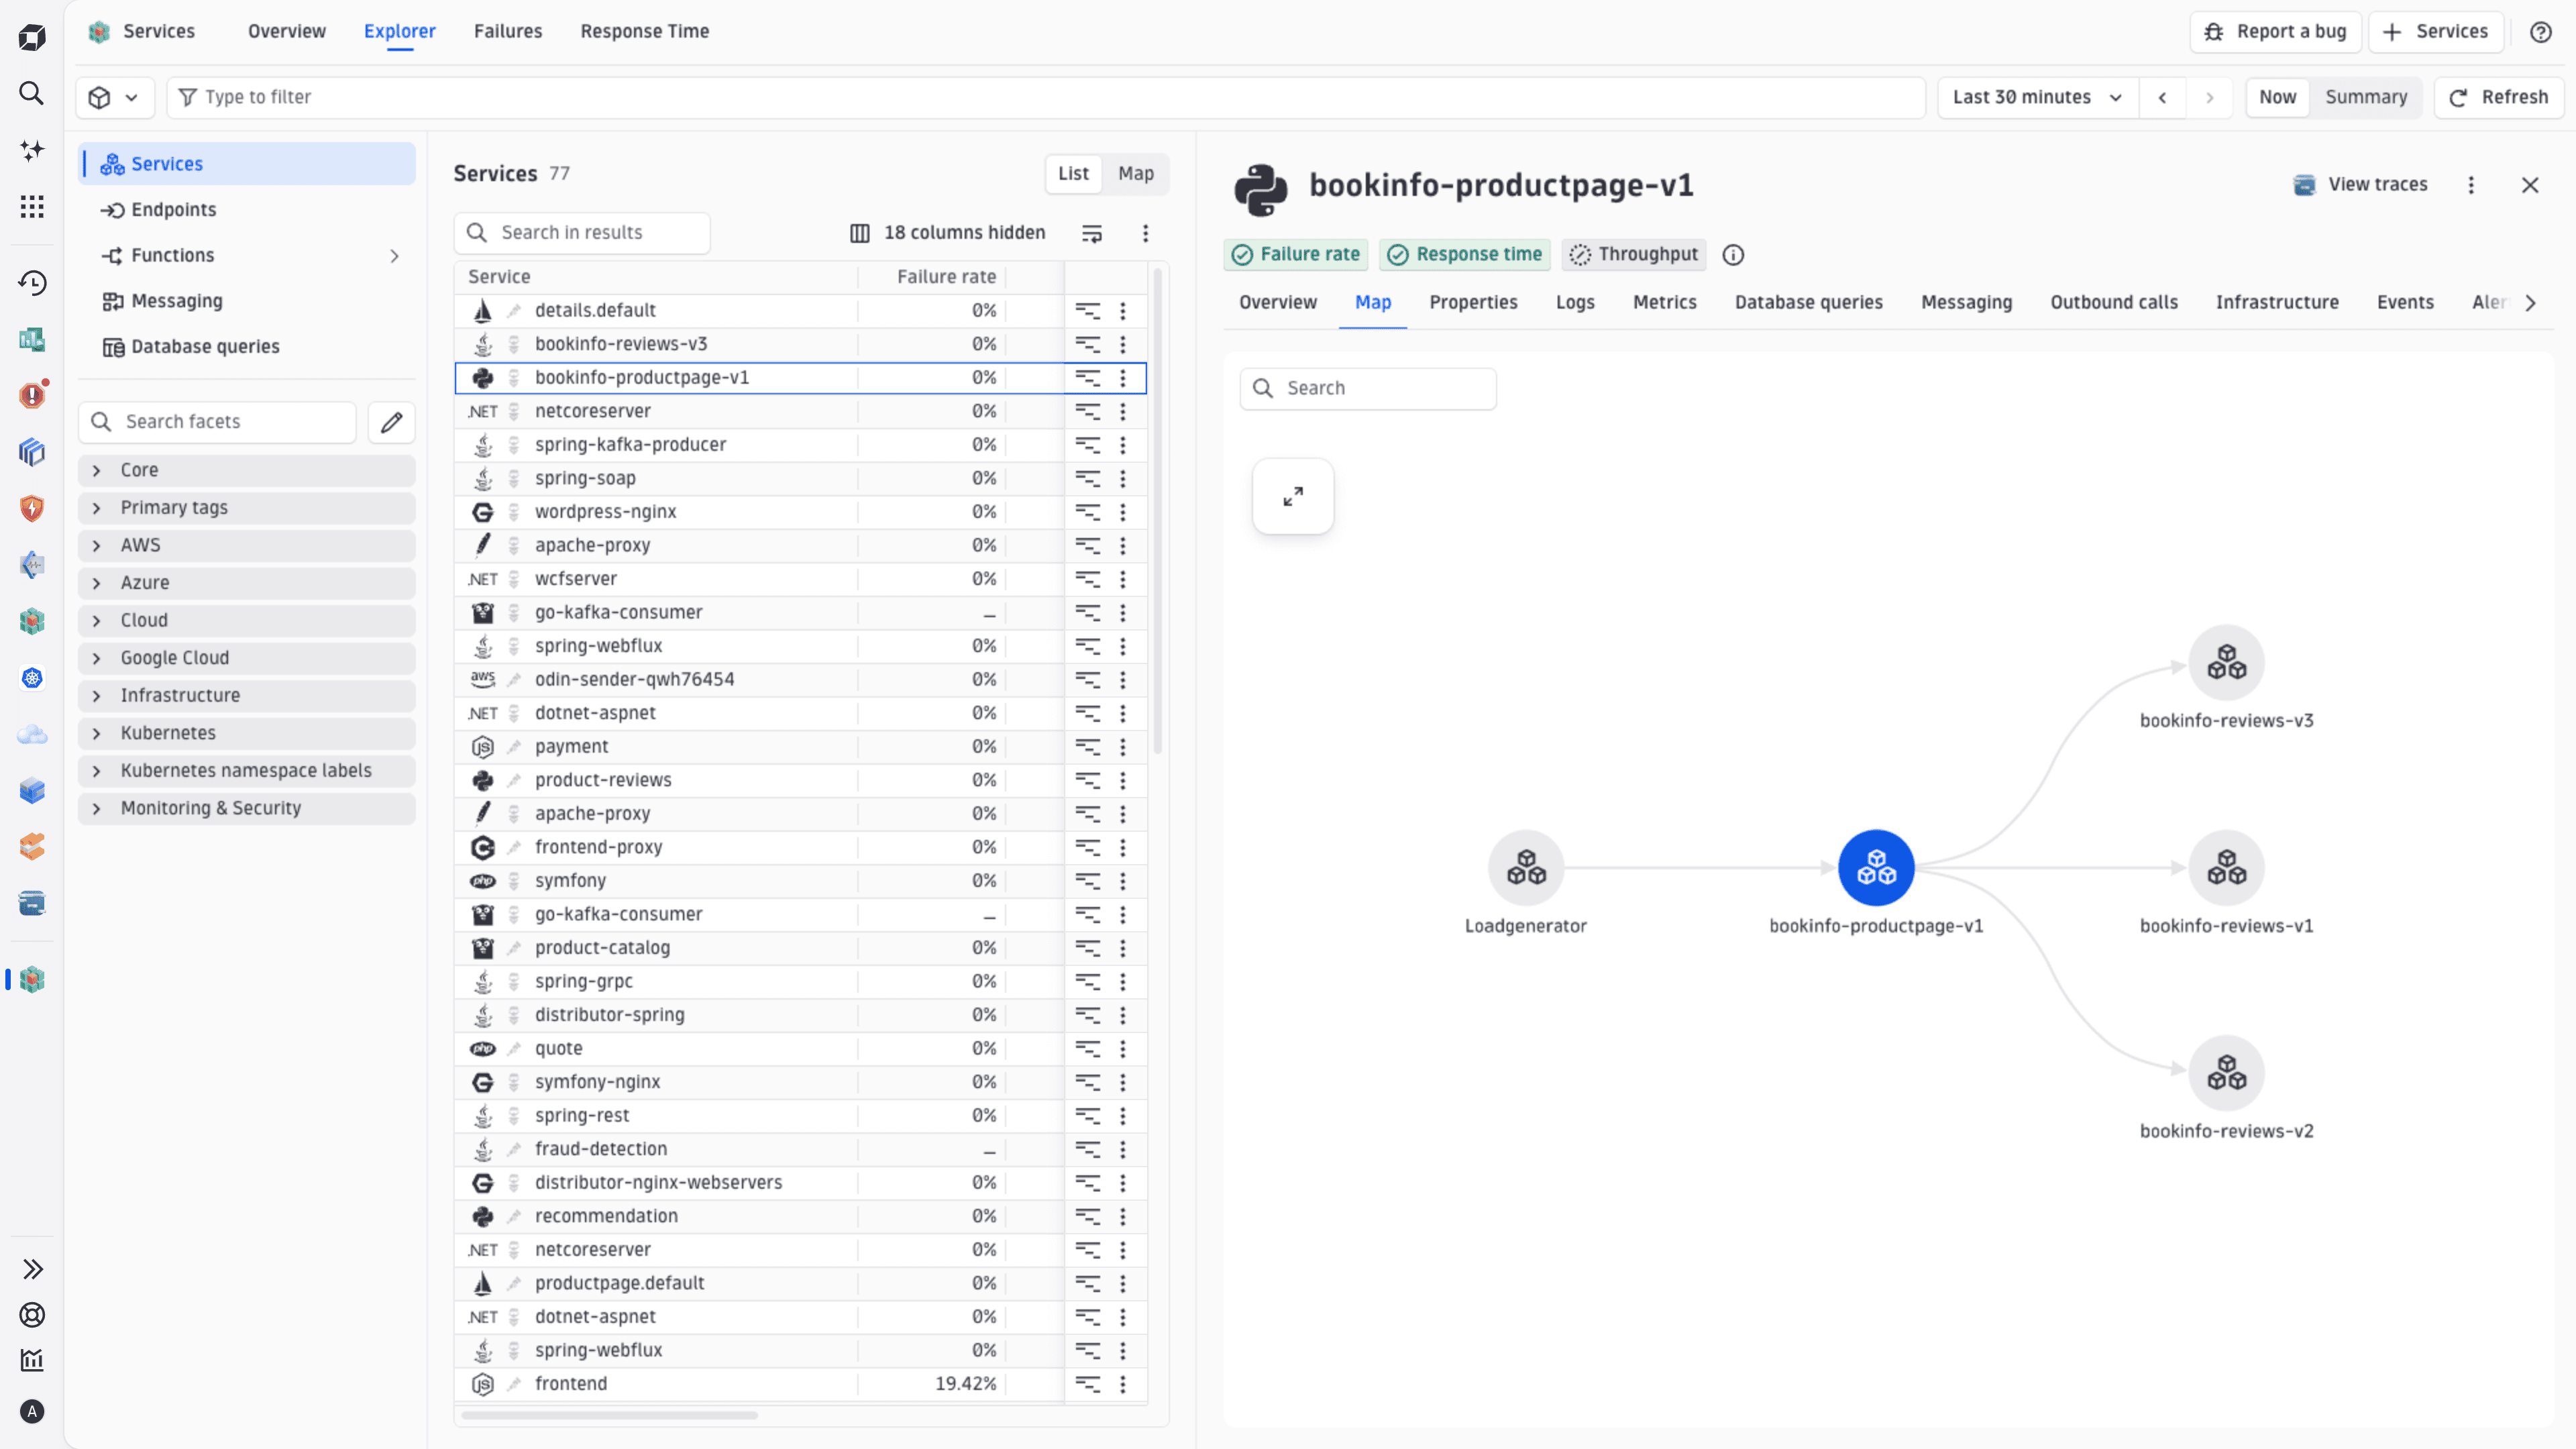Go to previous timeframe arrow

2162,97
